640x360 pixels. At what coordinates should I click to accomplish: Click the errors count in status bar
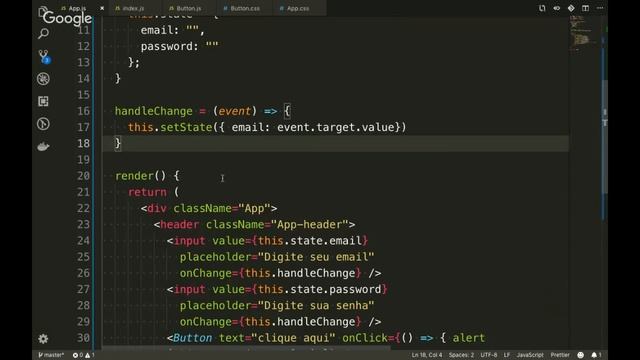click(78, 355)
